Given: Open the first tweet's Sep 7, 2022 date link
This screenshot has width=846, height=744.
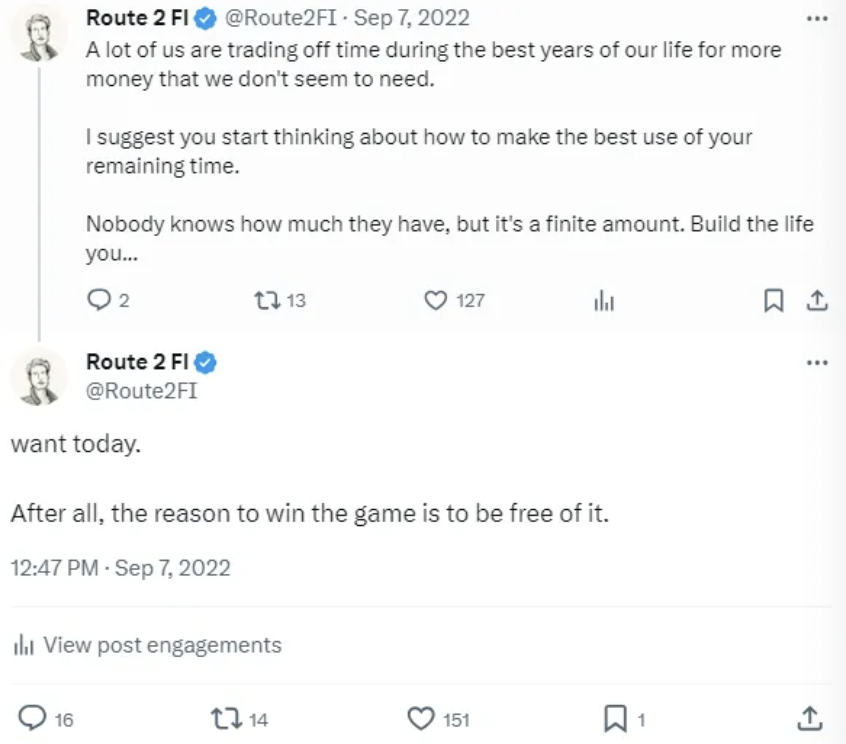Looking at the screenshot, I should 412,18.
